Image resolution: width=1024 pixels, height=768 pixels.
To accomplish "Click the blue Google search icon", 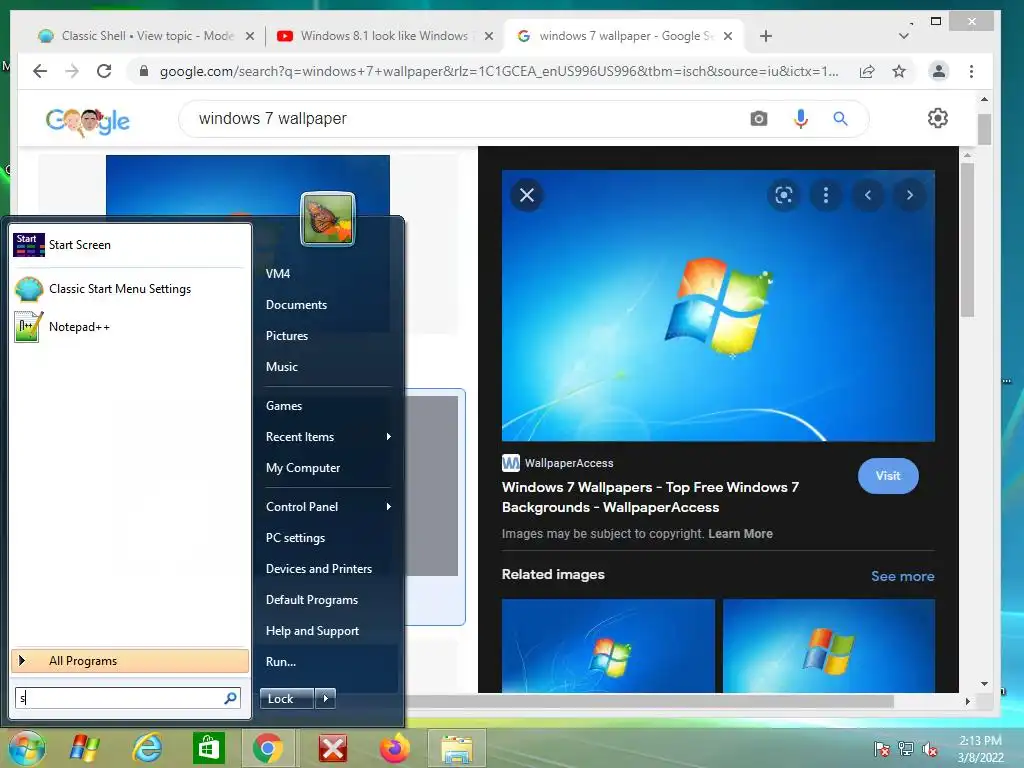I will pos(840,119).
